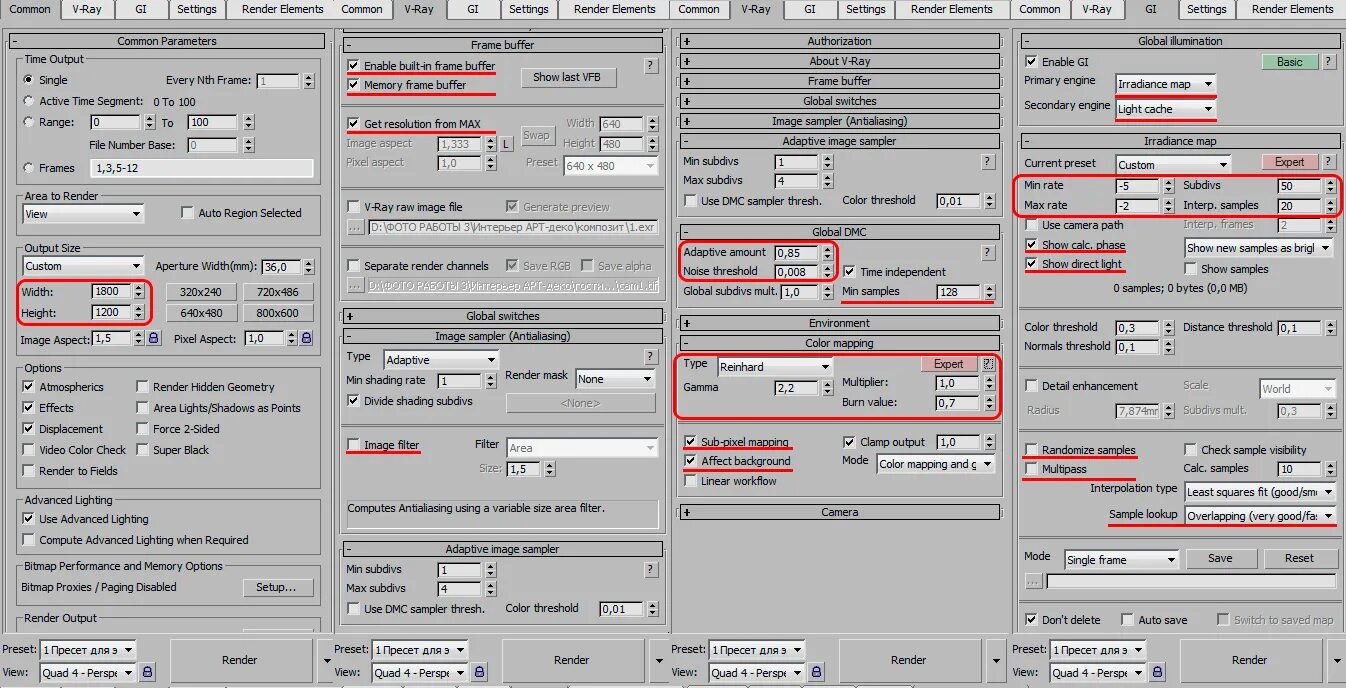Open Output Size Custom dropdown

(x=84, y=266)
